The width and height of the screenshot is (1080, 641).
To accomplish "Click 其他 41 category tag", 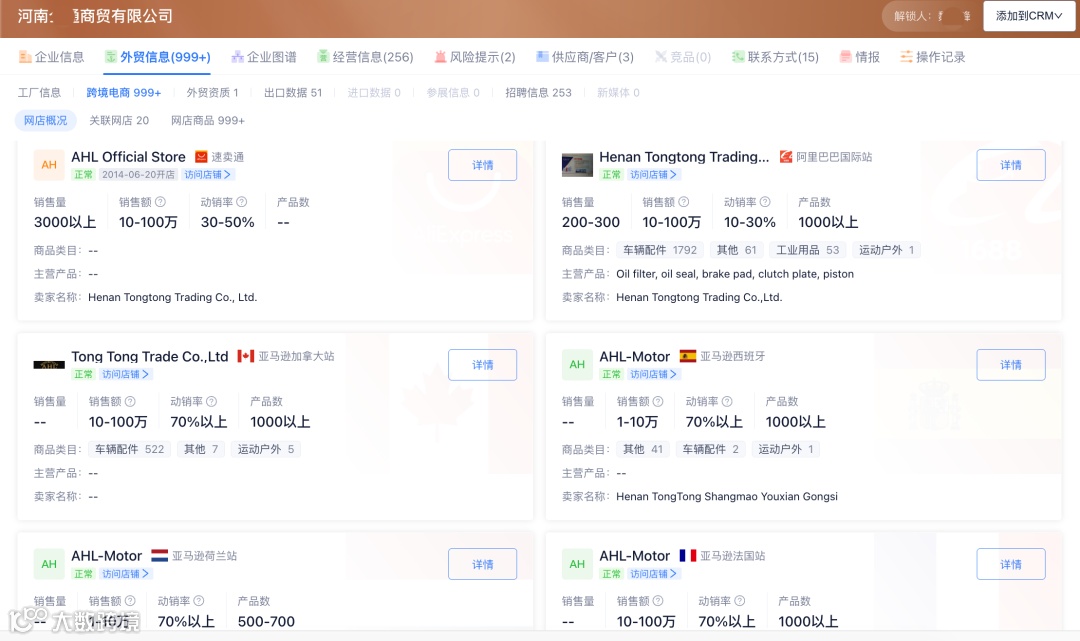I will (x=643, y=450).
